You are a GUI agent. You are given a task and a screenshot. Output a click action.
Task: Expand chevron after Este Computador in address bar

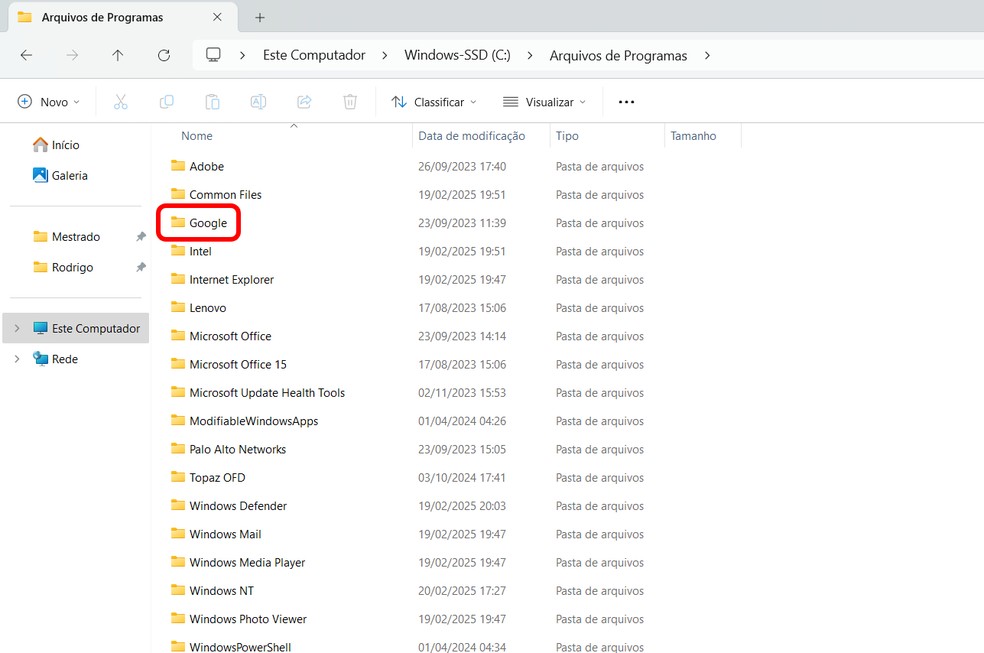pos(385,55)
